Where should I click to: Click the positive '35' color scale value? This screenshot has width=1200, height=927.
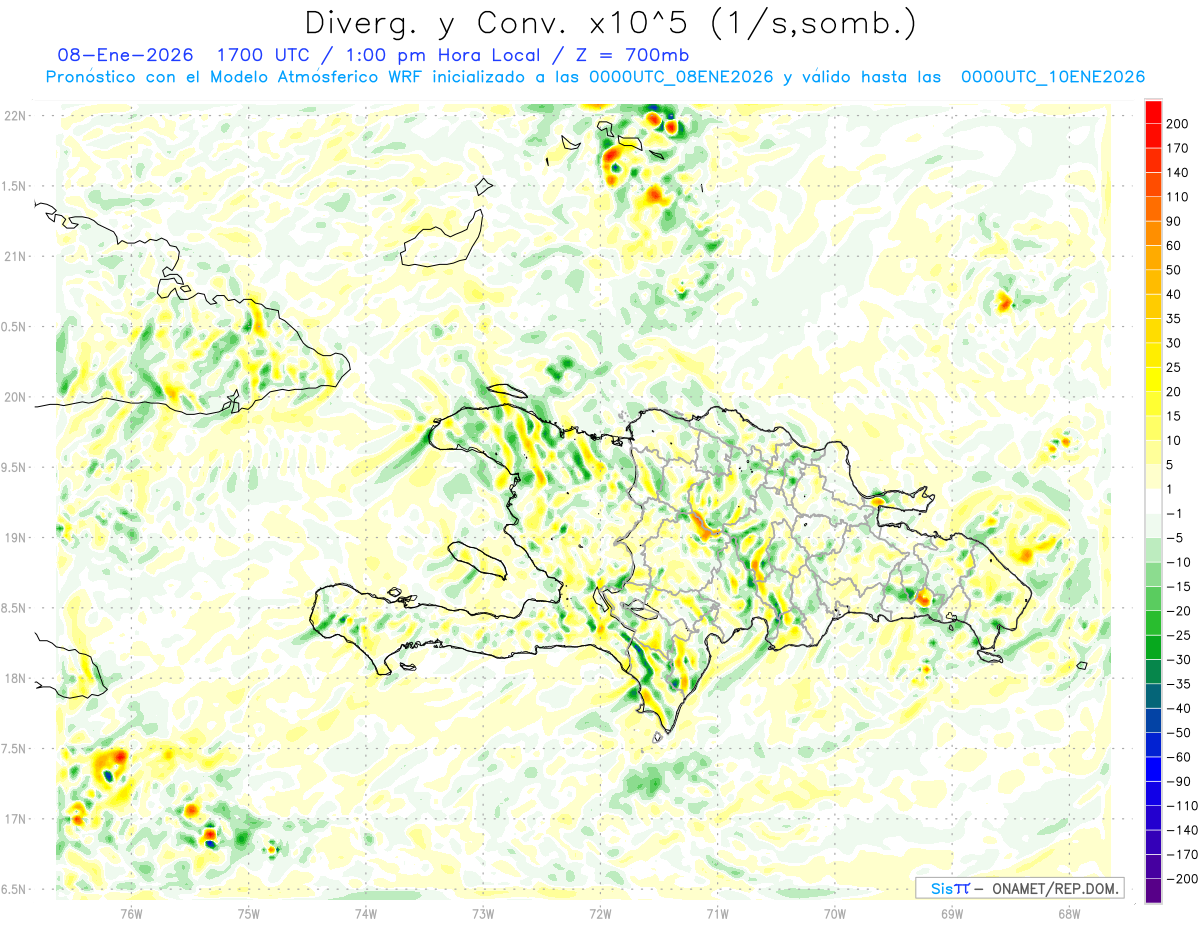point(1174,319)
